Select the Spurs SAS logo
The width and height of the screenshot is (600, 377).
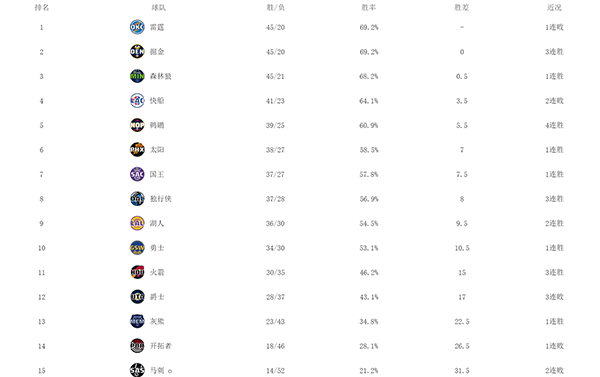click(x=137, y=370)
